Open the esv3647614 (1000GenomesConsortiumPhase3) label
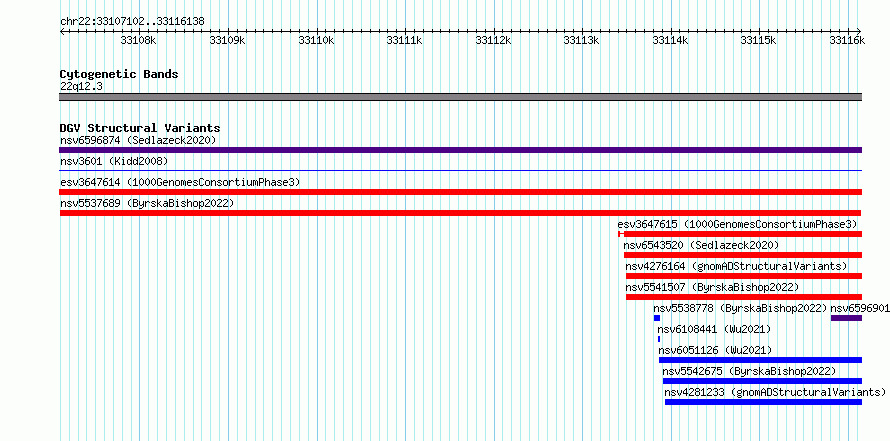 point(180,182)
